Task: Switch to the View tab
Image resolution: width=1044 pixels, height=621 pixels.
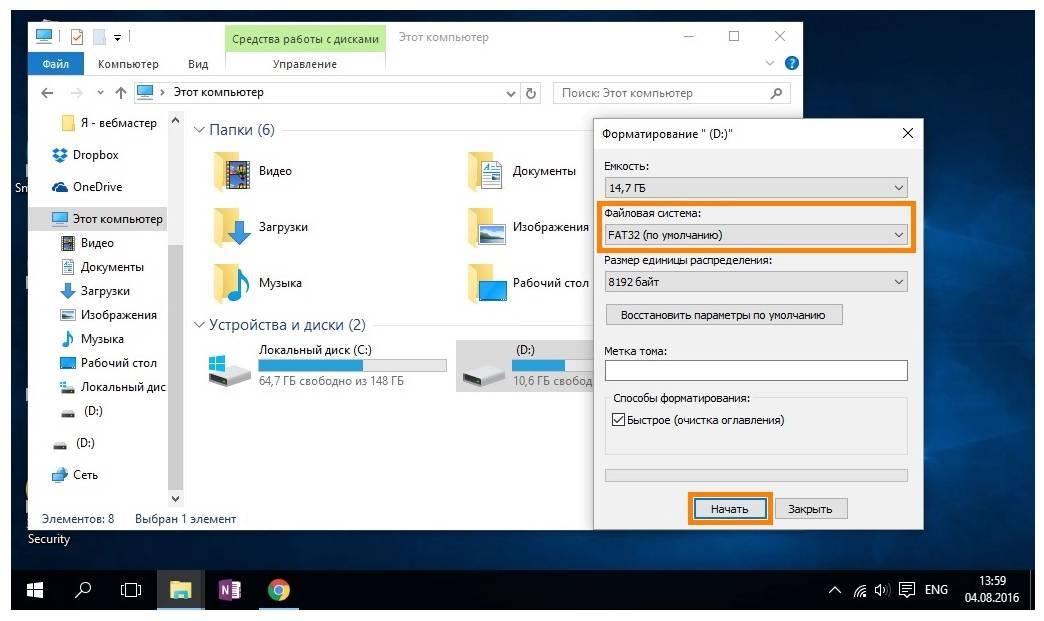Action: [x=198, y=64]
